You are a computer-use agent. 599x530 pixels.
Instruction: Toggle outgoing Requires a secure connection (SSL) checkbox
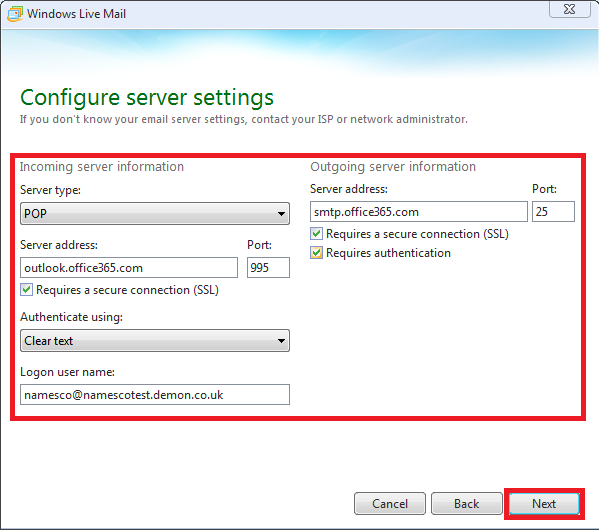click(317, 233)
